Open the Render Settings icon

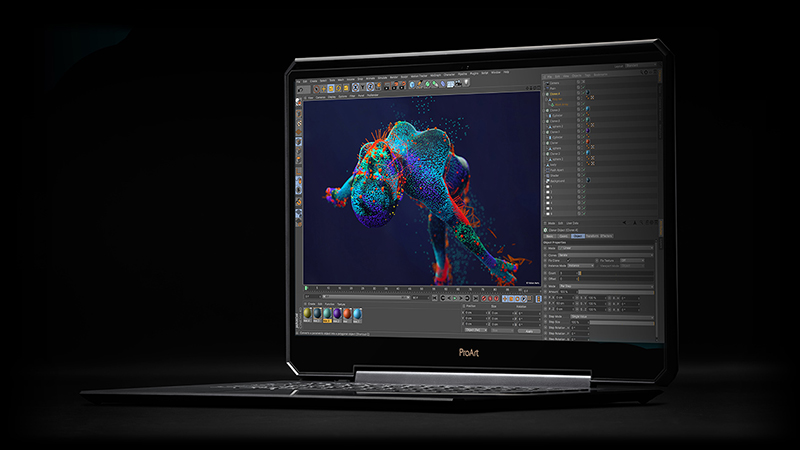click(403, 85)
